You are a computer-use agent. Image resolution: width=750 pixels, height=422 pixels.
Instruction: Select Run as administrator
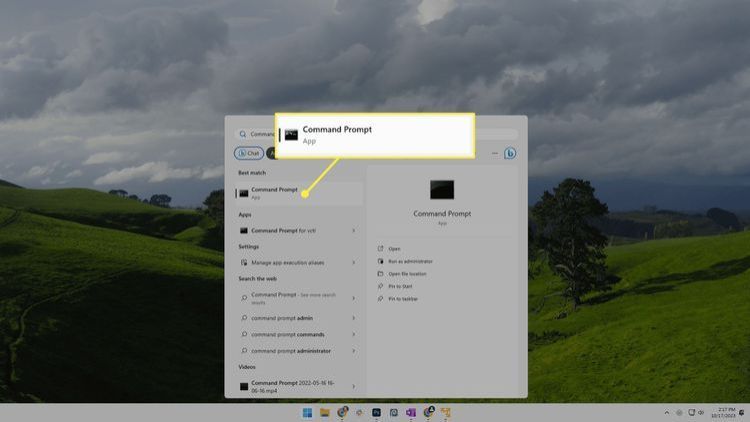click(410, 261)
